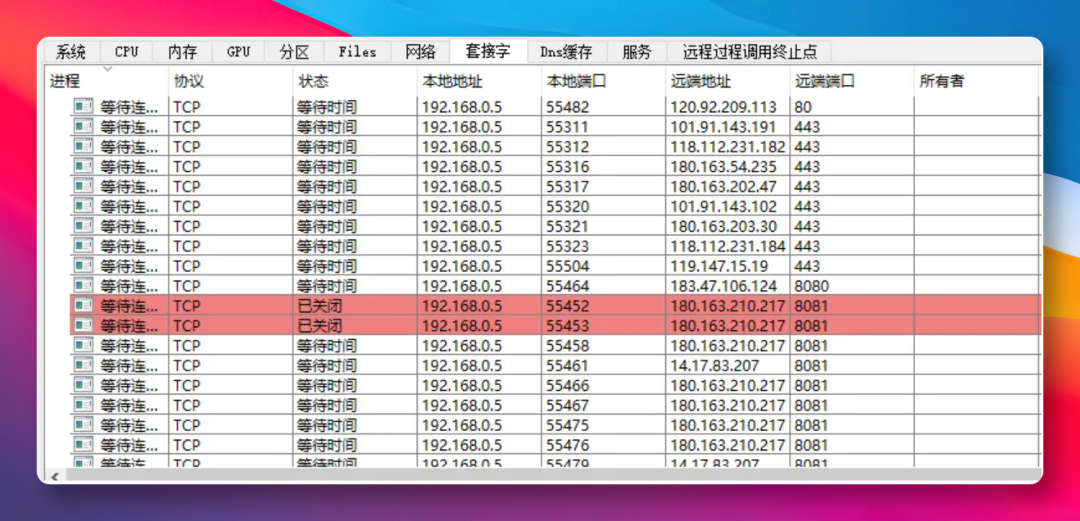Viewport: 1080px width, 521px height.
Task: Select remote address 180.163.54.235
Action: (x=723, y=166)
